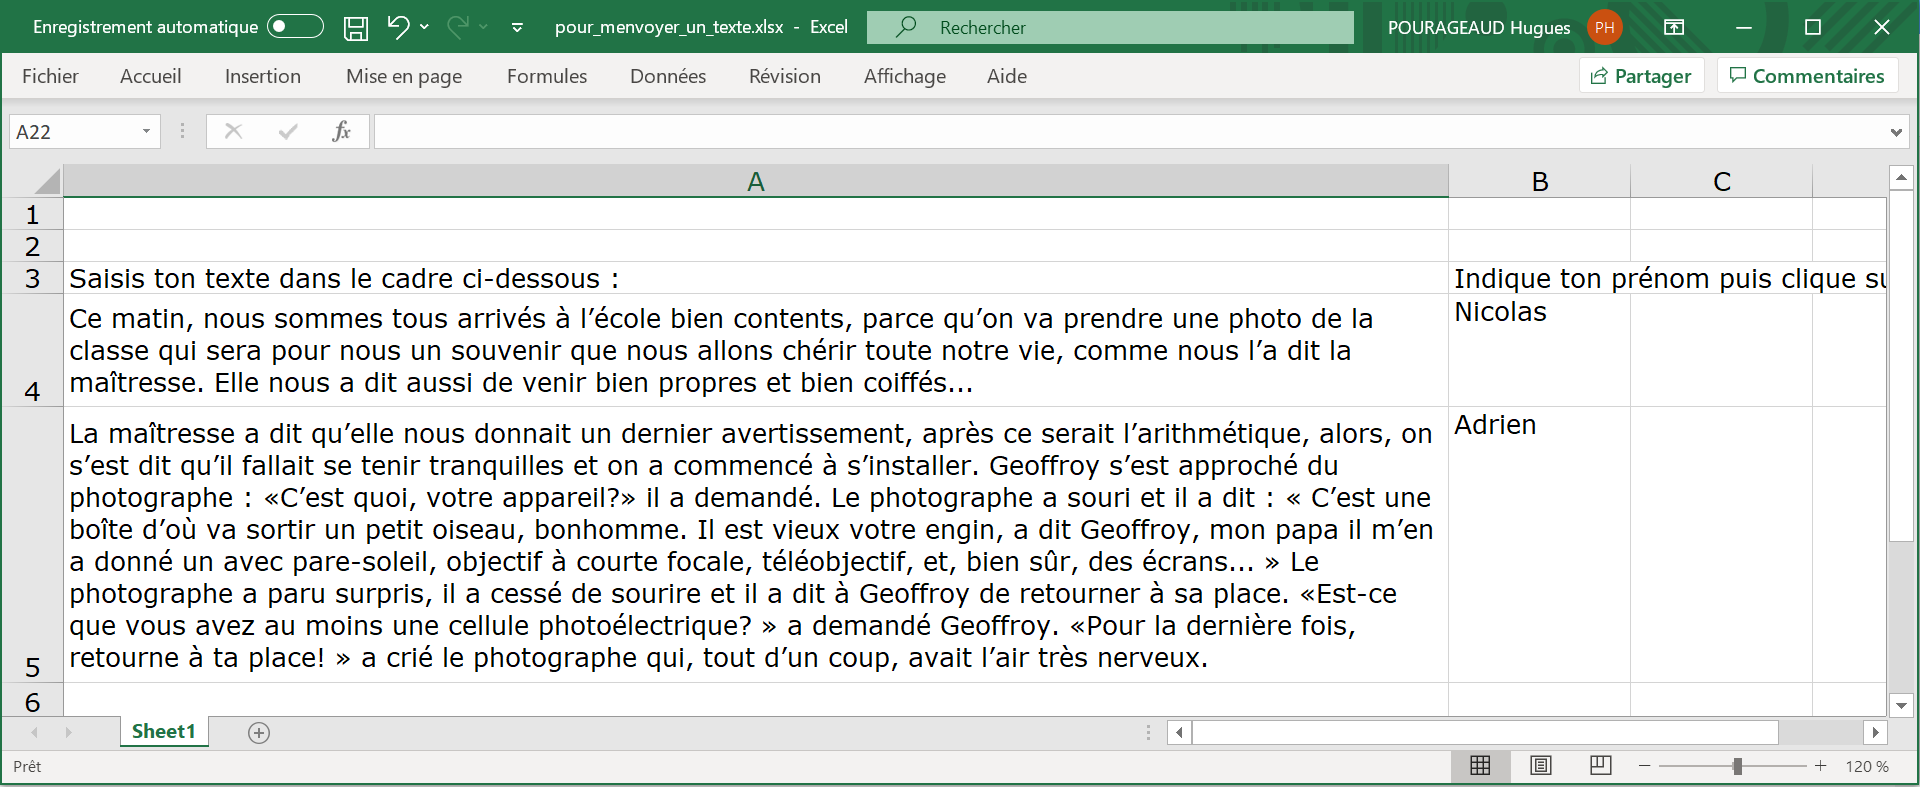Switch to Normal view in status bar
This screenshot has height=787, width=1920.
(x=1480, y=766)
